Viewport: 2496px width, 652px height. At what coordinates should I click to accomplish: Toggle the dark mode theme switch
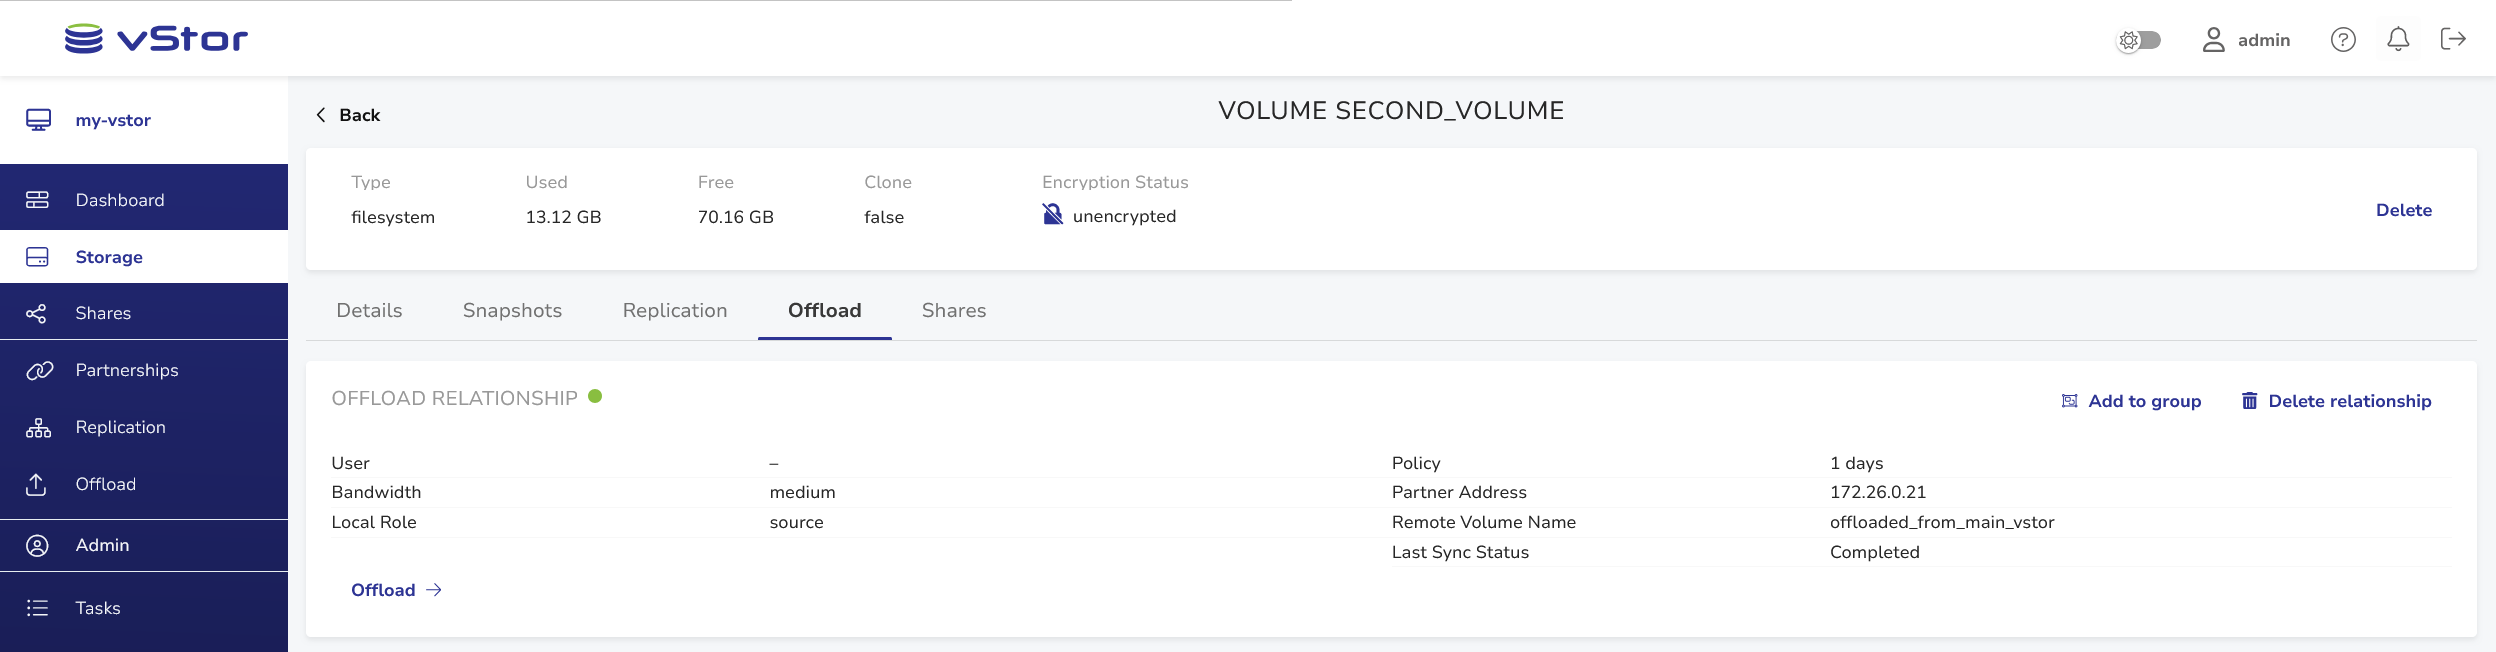tap(2139, 40)
